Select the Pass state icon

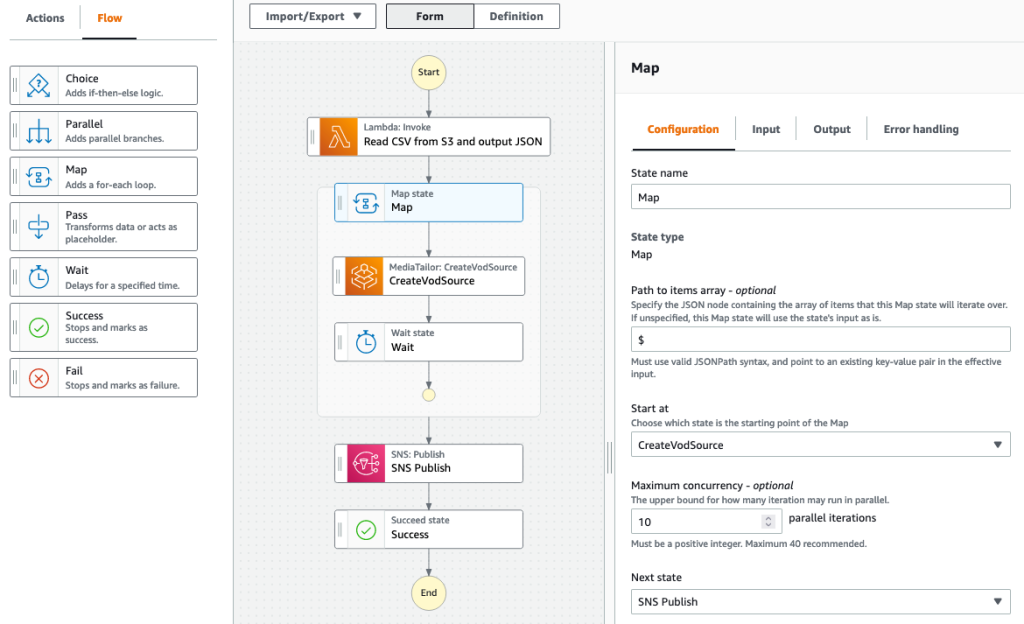click(x=38, y=226)
